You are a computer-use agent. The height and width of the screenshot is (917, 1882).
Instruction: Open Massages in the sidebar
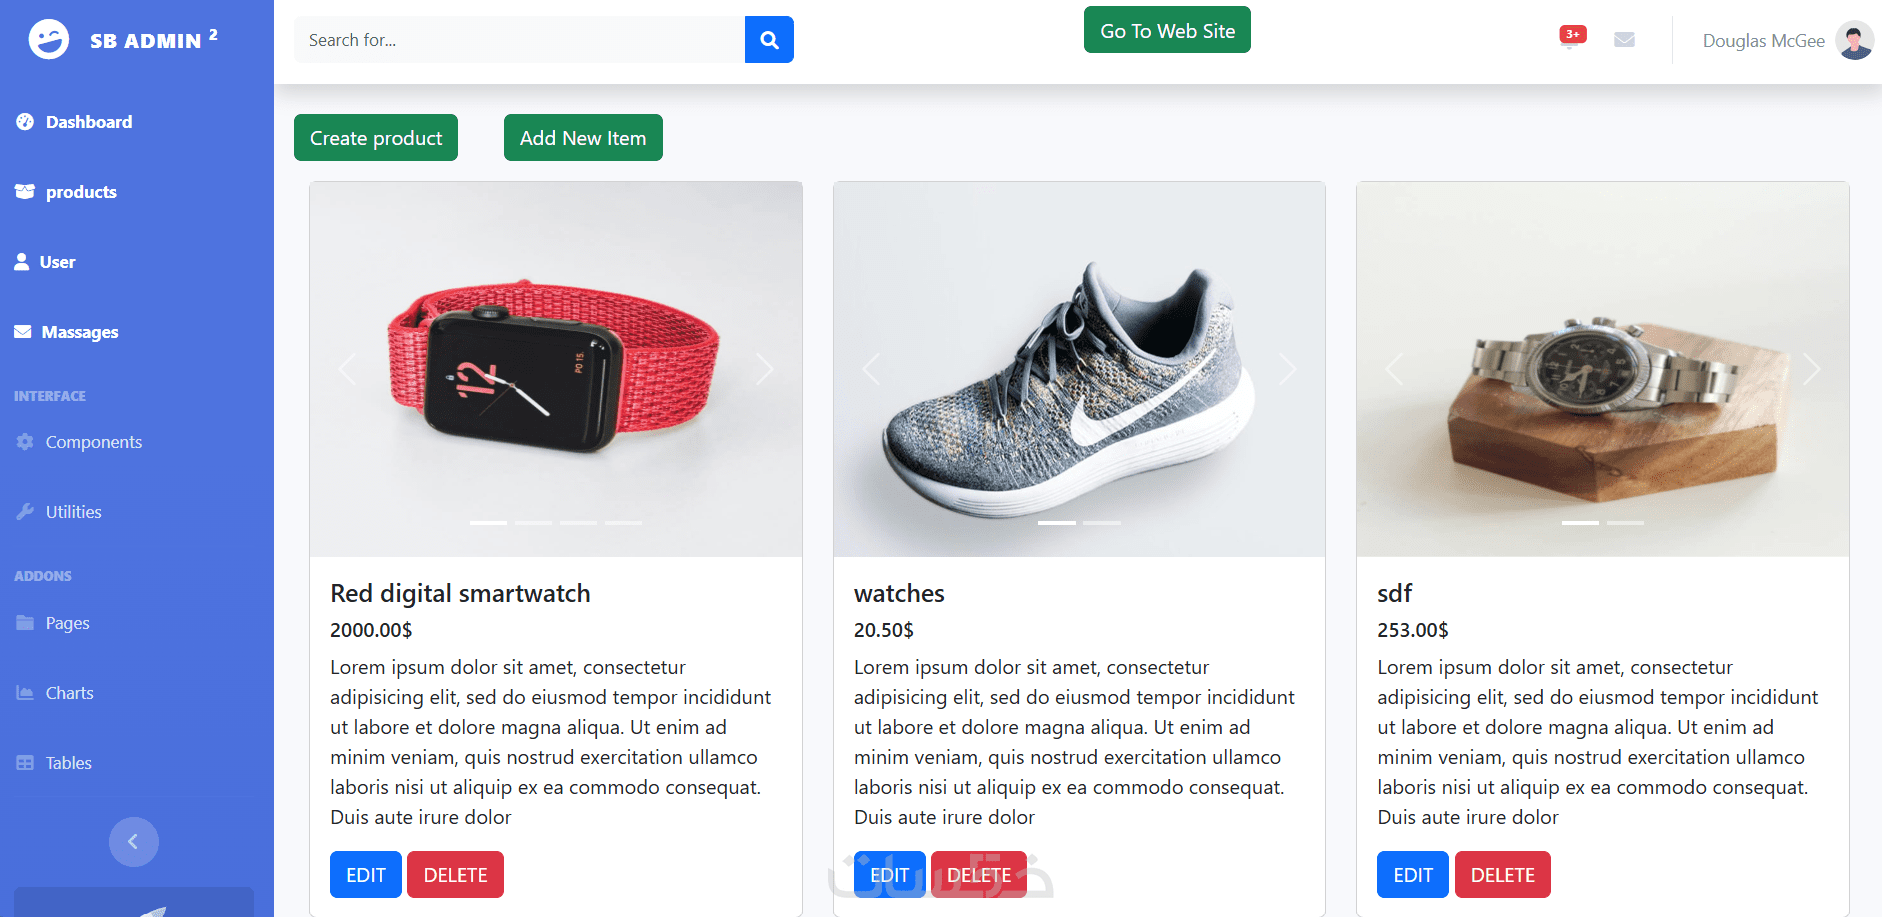click(x=79, y=332)
